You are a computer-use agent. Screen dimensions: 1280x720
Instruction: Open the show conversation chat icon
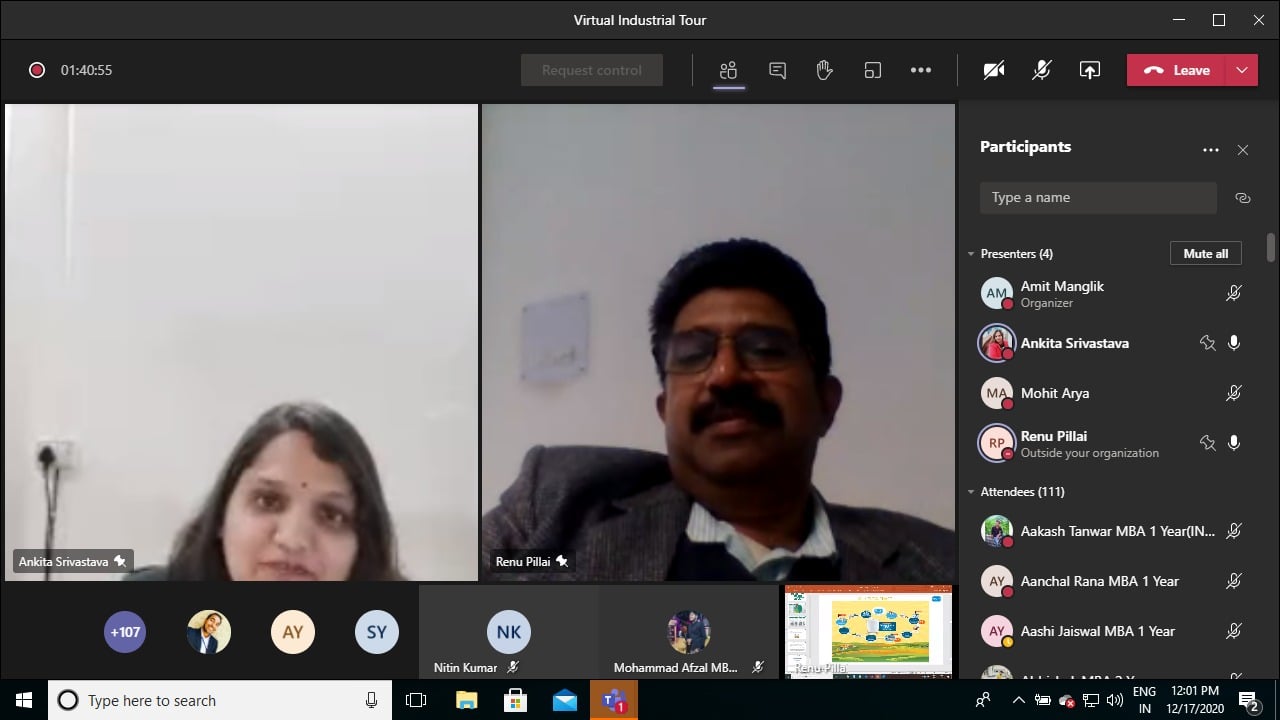click(x=777, y=70)
